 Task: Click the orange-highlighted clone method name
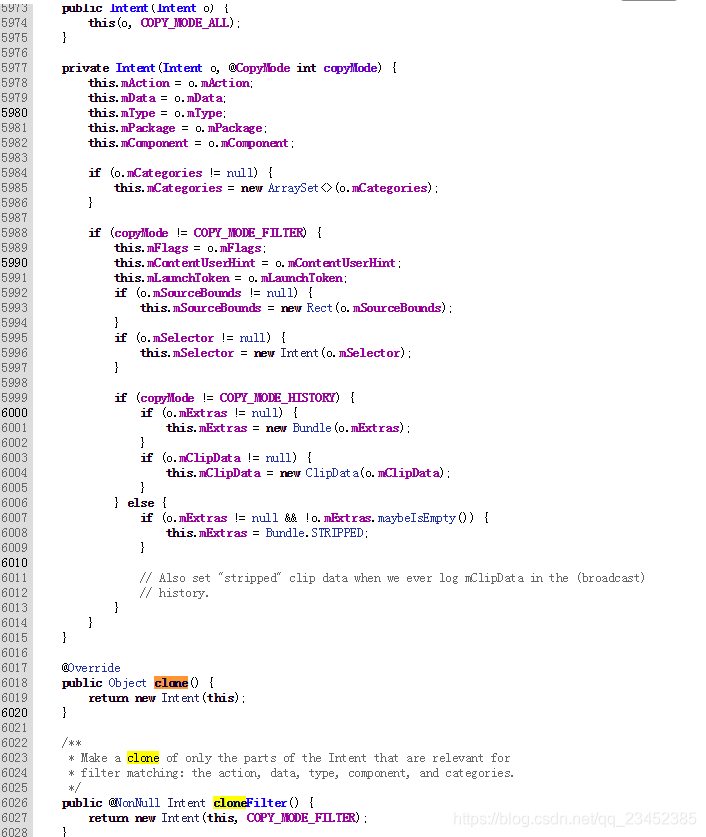pyautogui.click(x=171, y=683)
